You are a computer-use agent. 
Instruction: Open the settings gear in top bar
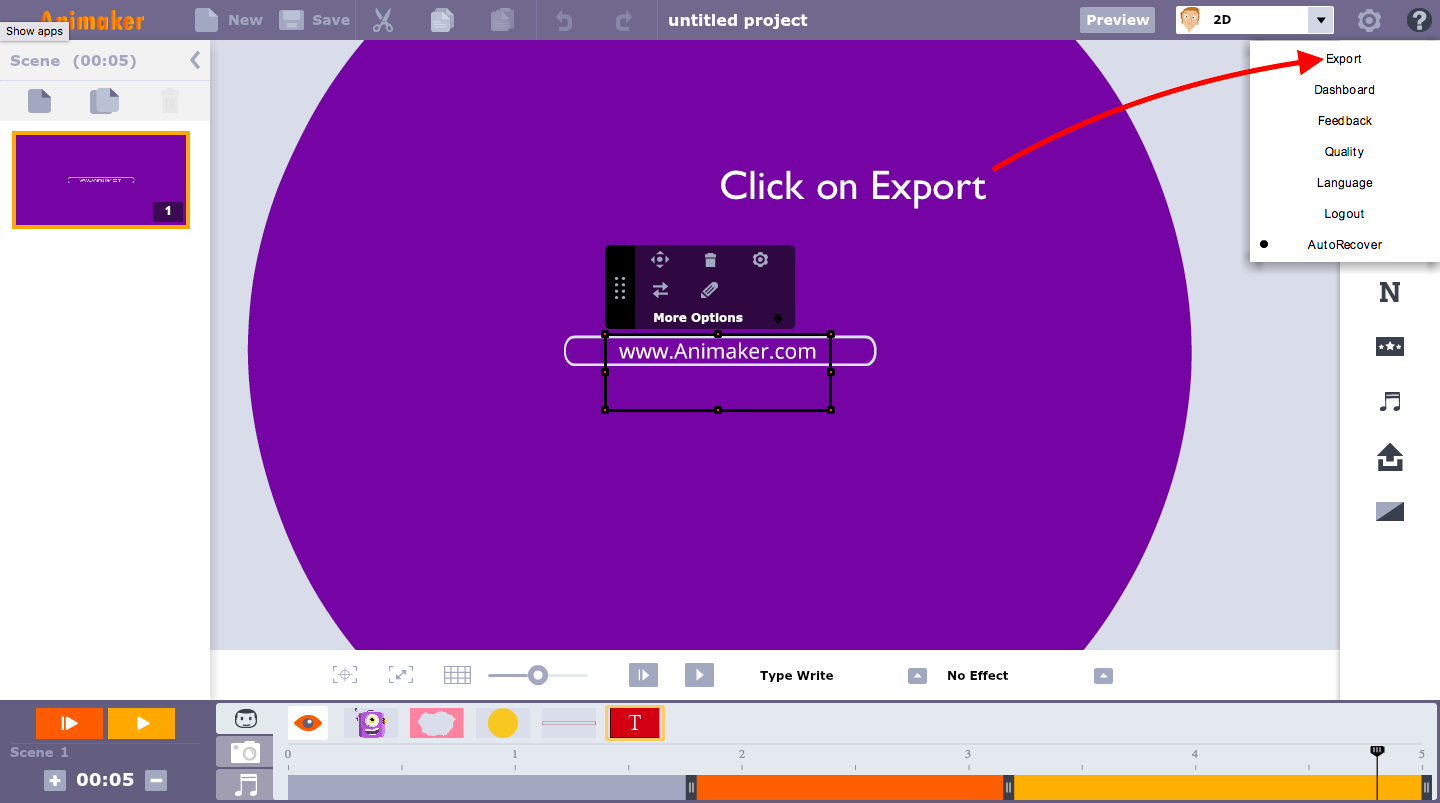pos(1369,20)
